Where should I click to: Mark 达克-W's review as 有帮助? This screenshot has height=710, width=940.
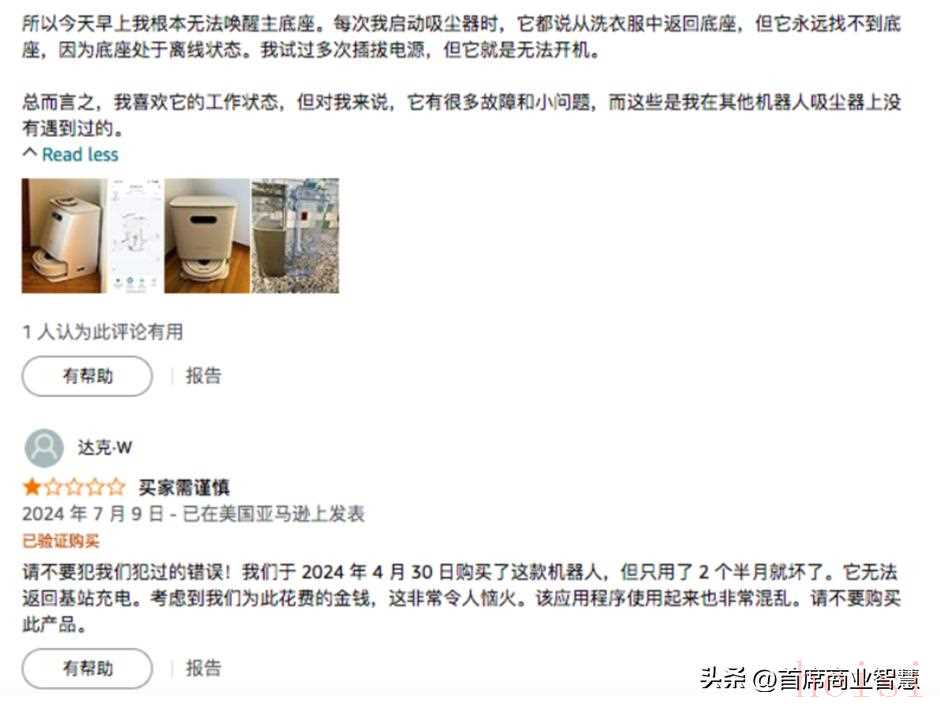[x=88, y=668]
